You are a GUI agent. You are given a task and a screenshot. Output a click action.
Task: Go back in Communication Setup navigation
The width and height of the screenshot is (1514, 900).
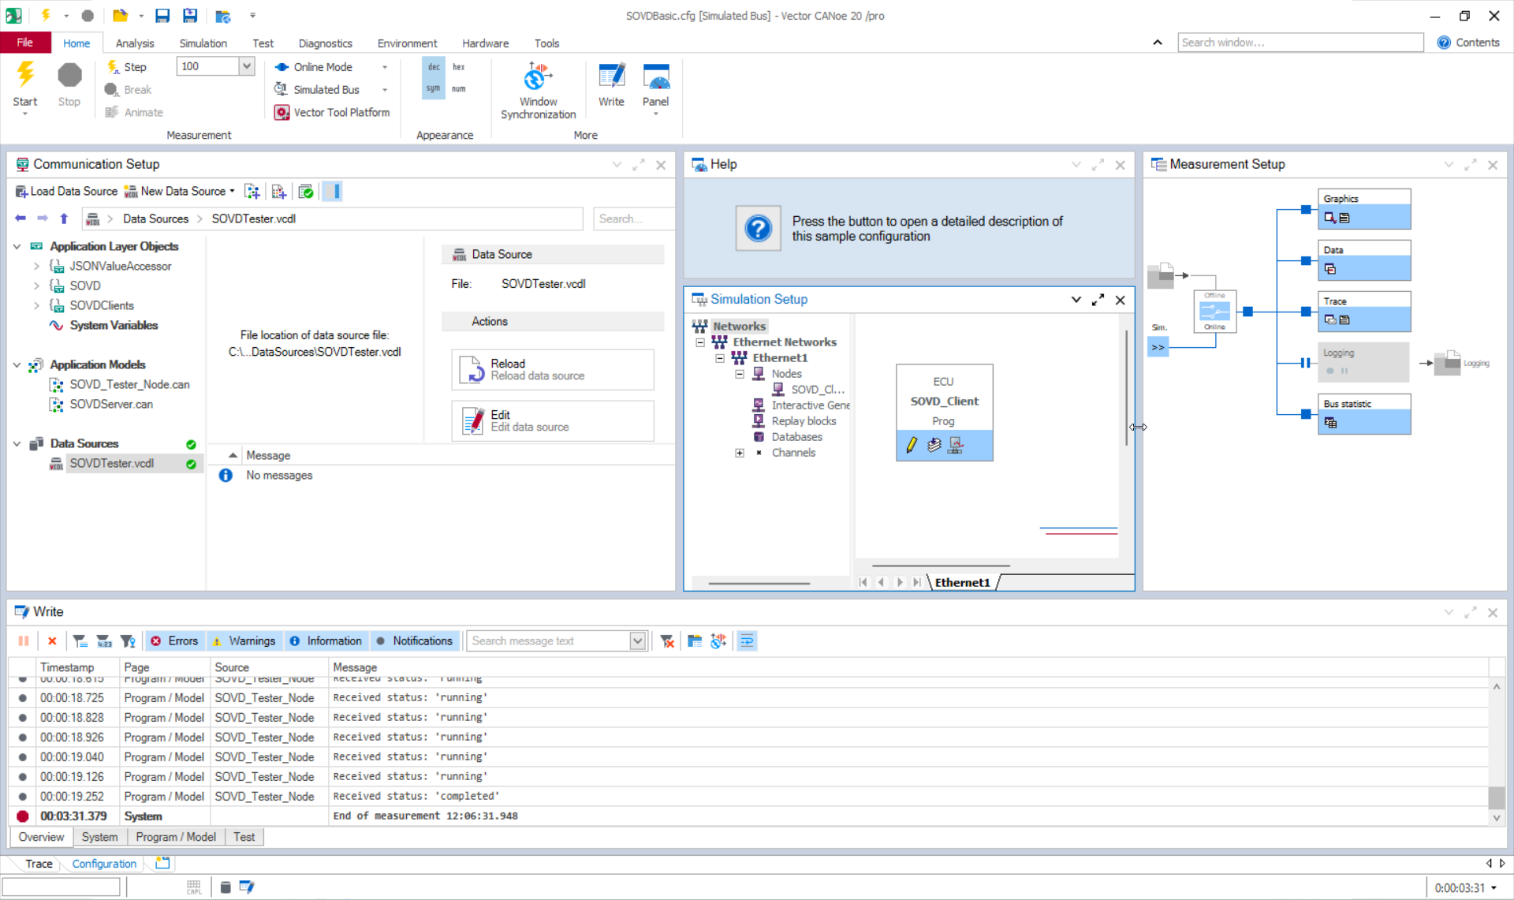[x=20, y=218]
